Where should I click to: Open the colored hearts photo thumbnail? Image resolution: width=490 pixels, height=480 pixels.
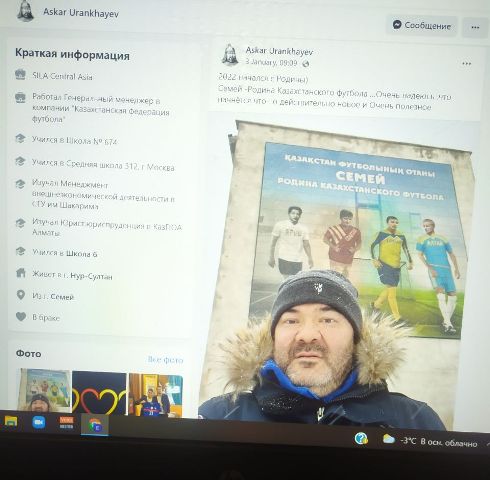click(99, 393)
